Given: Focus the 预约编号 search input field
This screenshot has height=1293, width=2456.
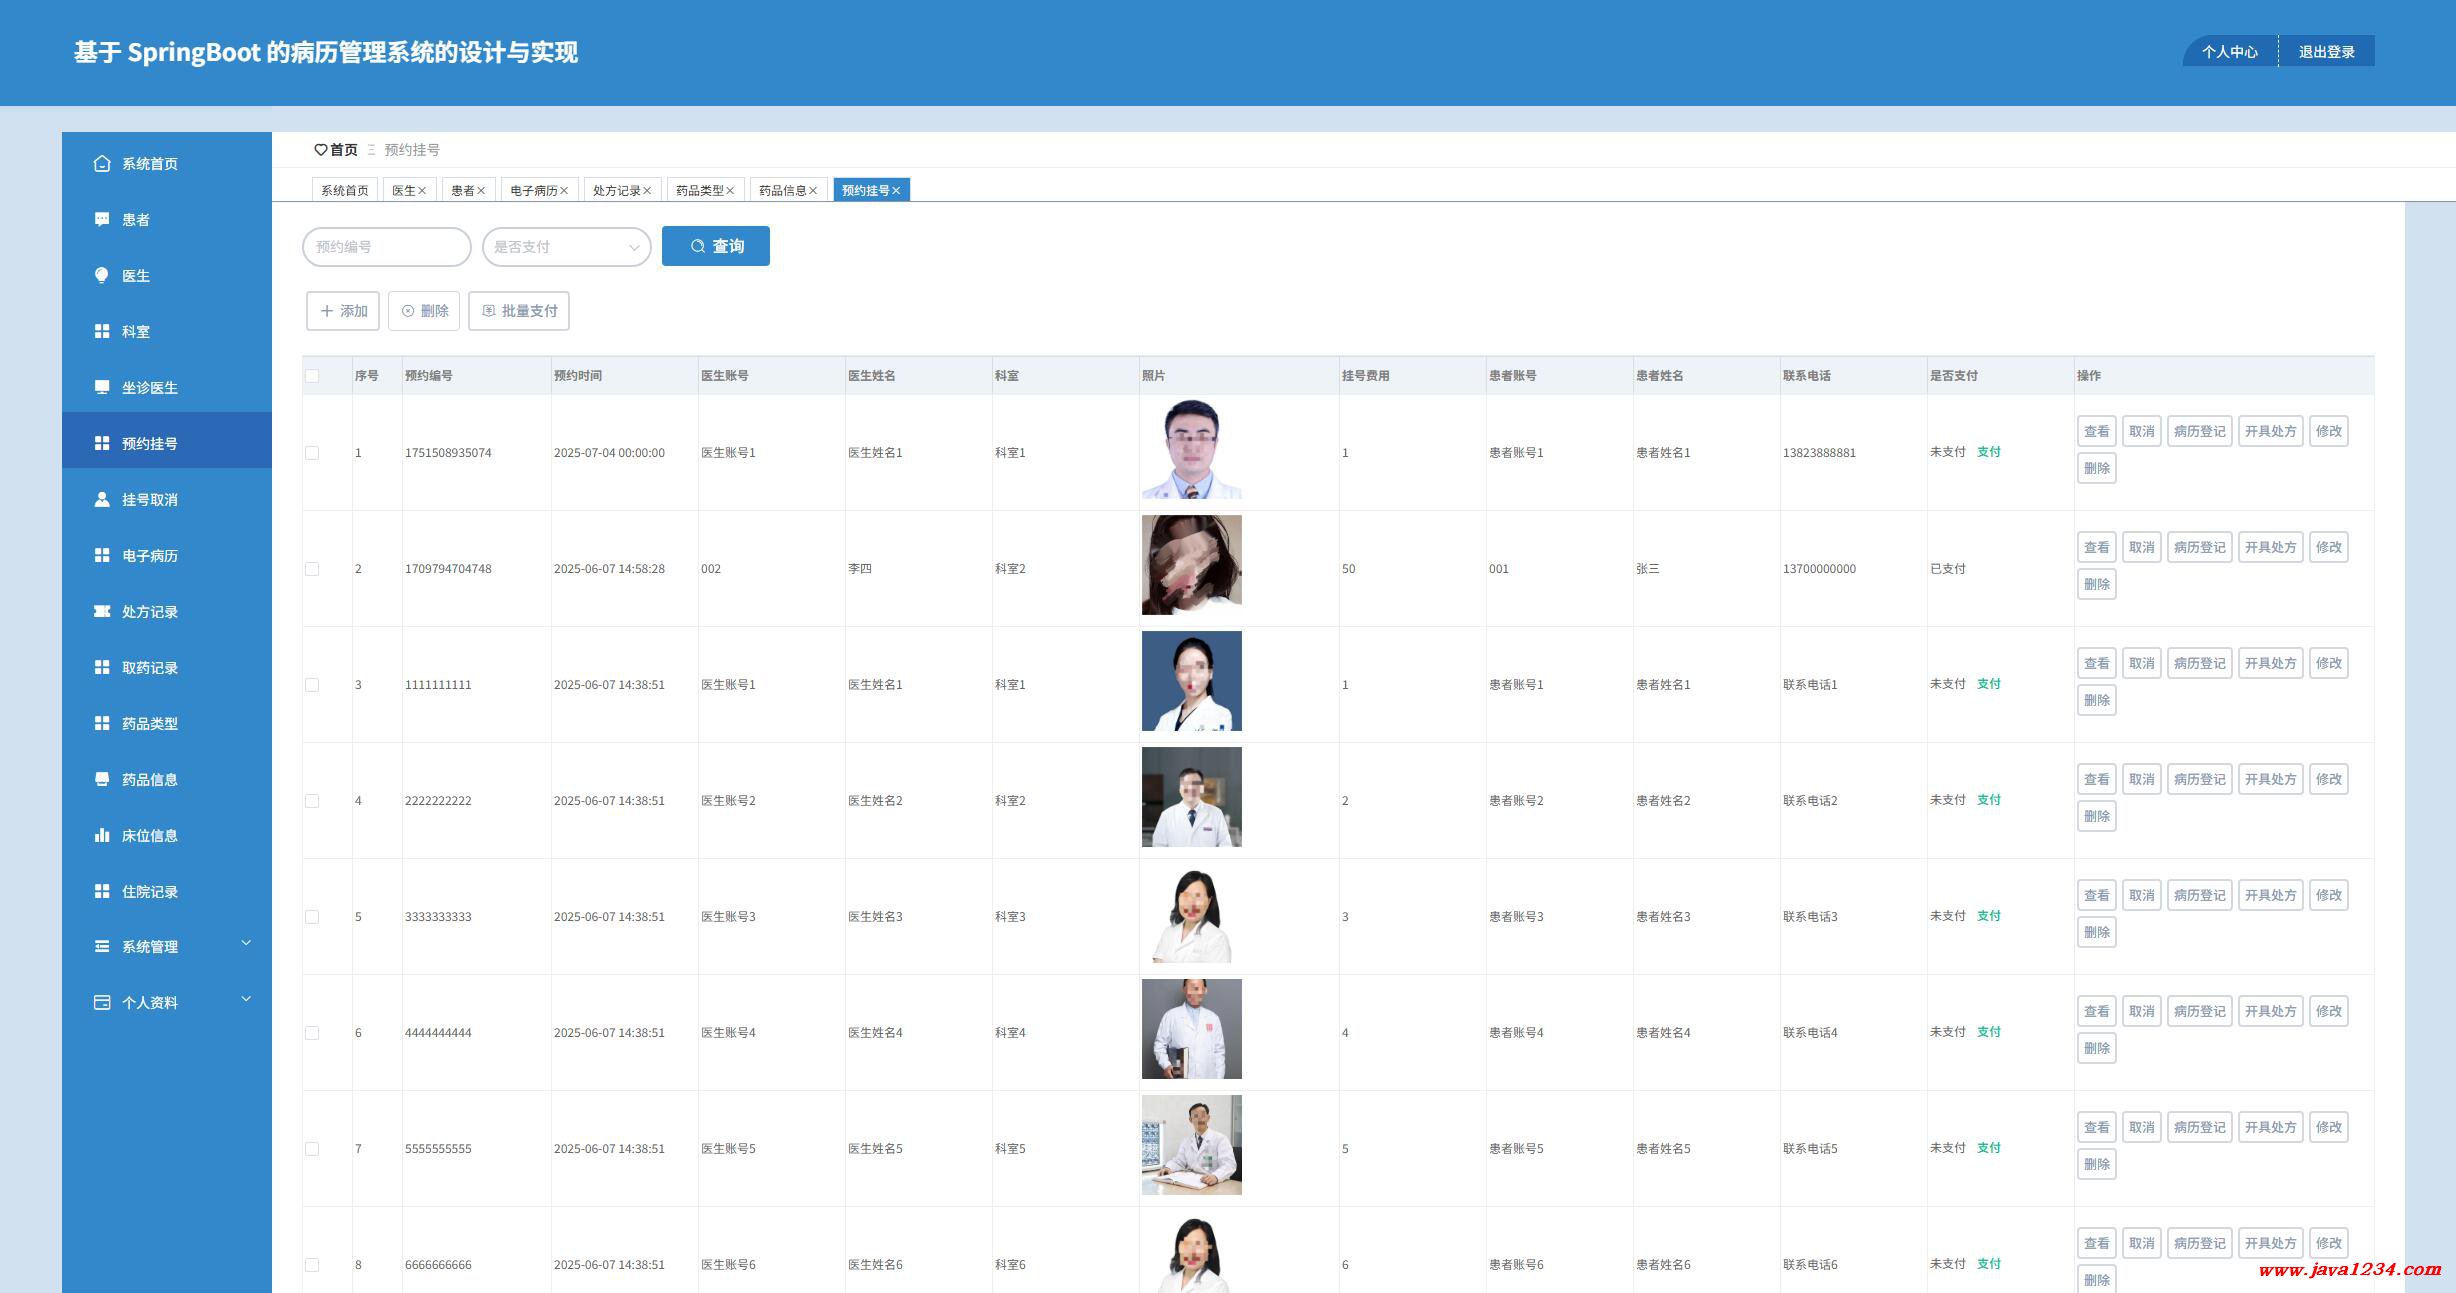Looking at the screenshot, I should pyautogui.click(x=387, y=247).
